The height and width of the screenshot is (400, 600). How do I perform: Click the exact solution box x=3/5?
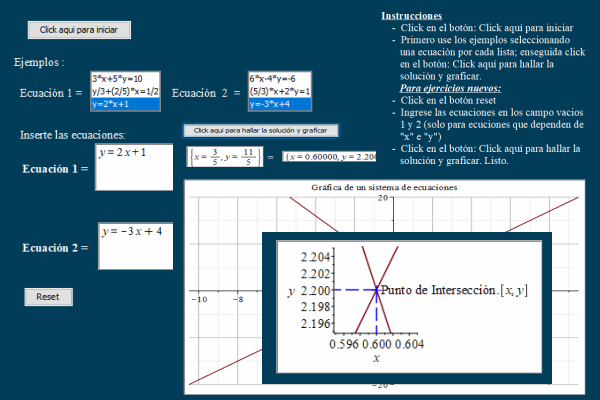pos(225,157)
